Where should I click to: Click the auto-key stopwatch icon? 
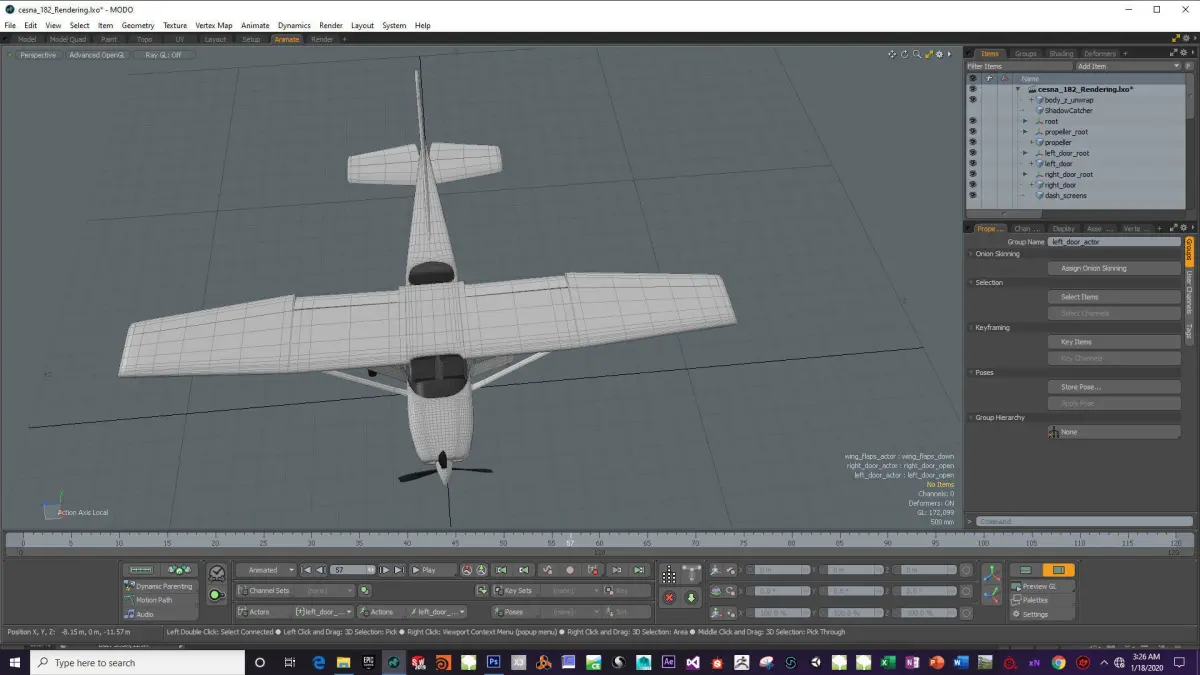pos(216,573)
